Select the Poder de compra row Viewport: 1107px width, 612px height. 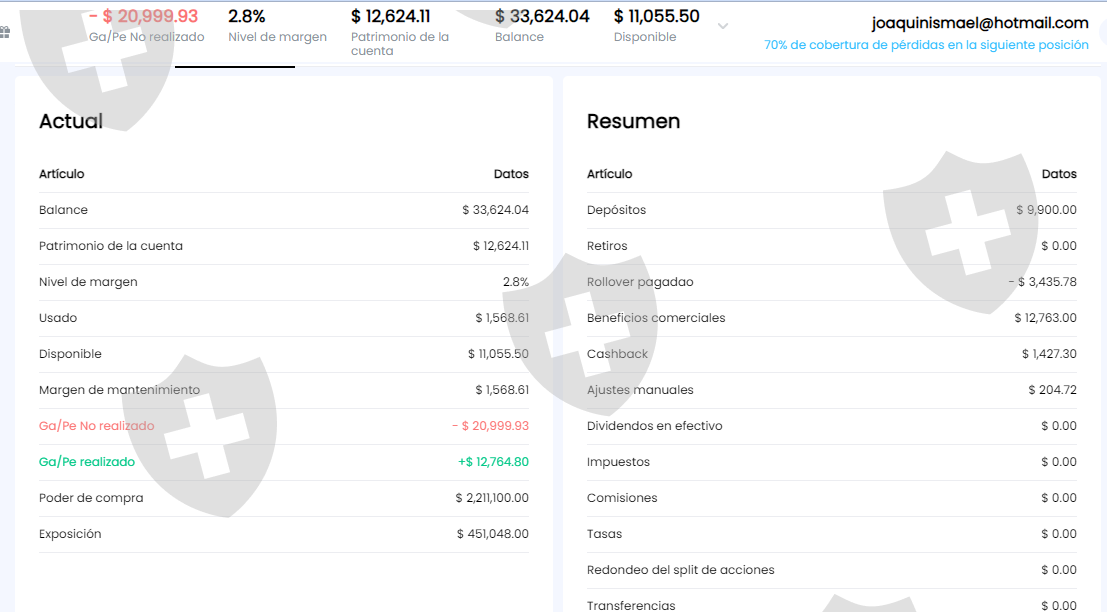pyautogui.click(x=284, y=498)
